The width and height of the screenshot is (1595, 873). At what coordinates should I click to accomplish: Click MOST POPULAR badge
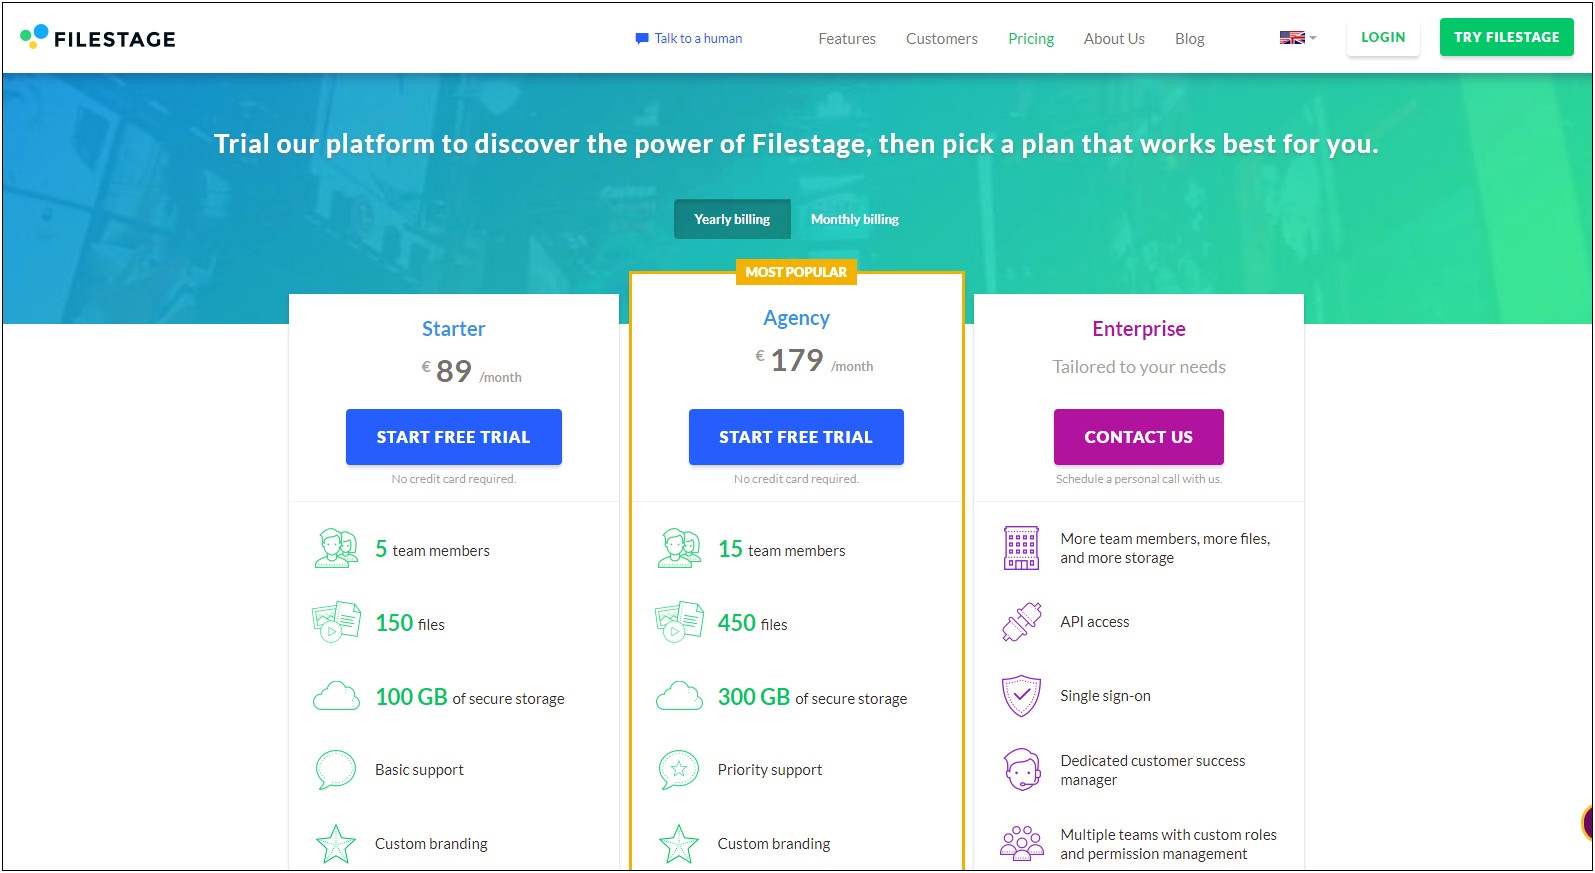[796, 272]
